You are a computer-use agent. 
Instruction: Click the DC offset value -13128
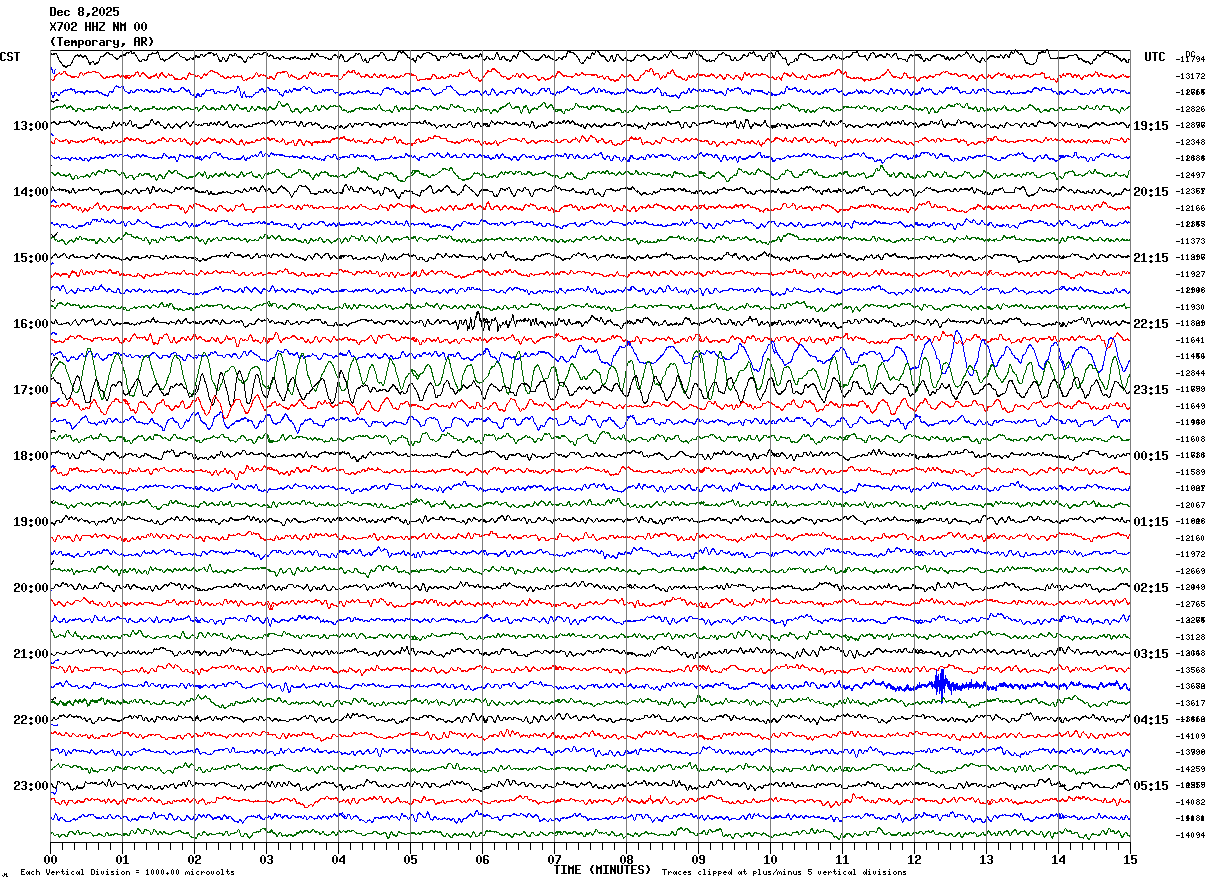(1191, 637)
